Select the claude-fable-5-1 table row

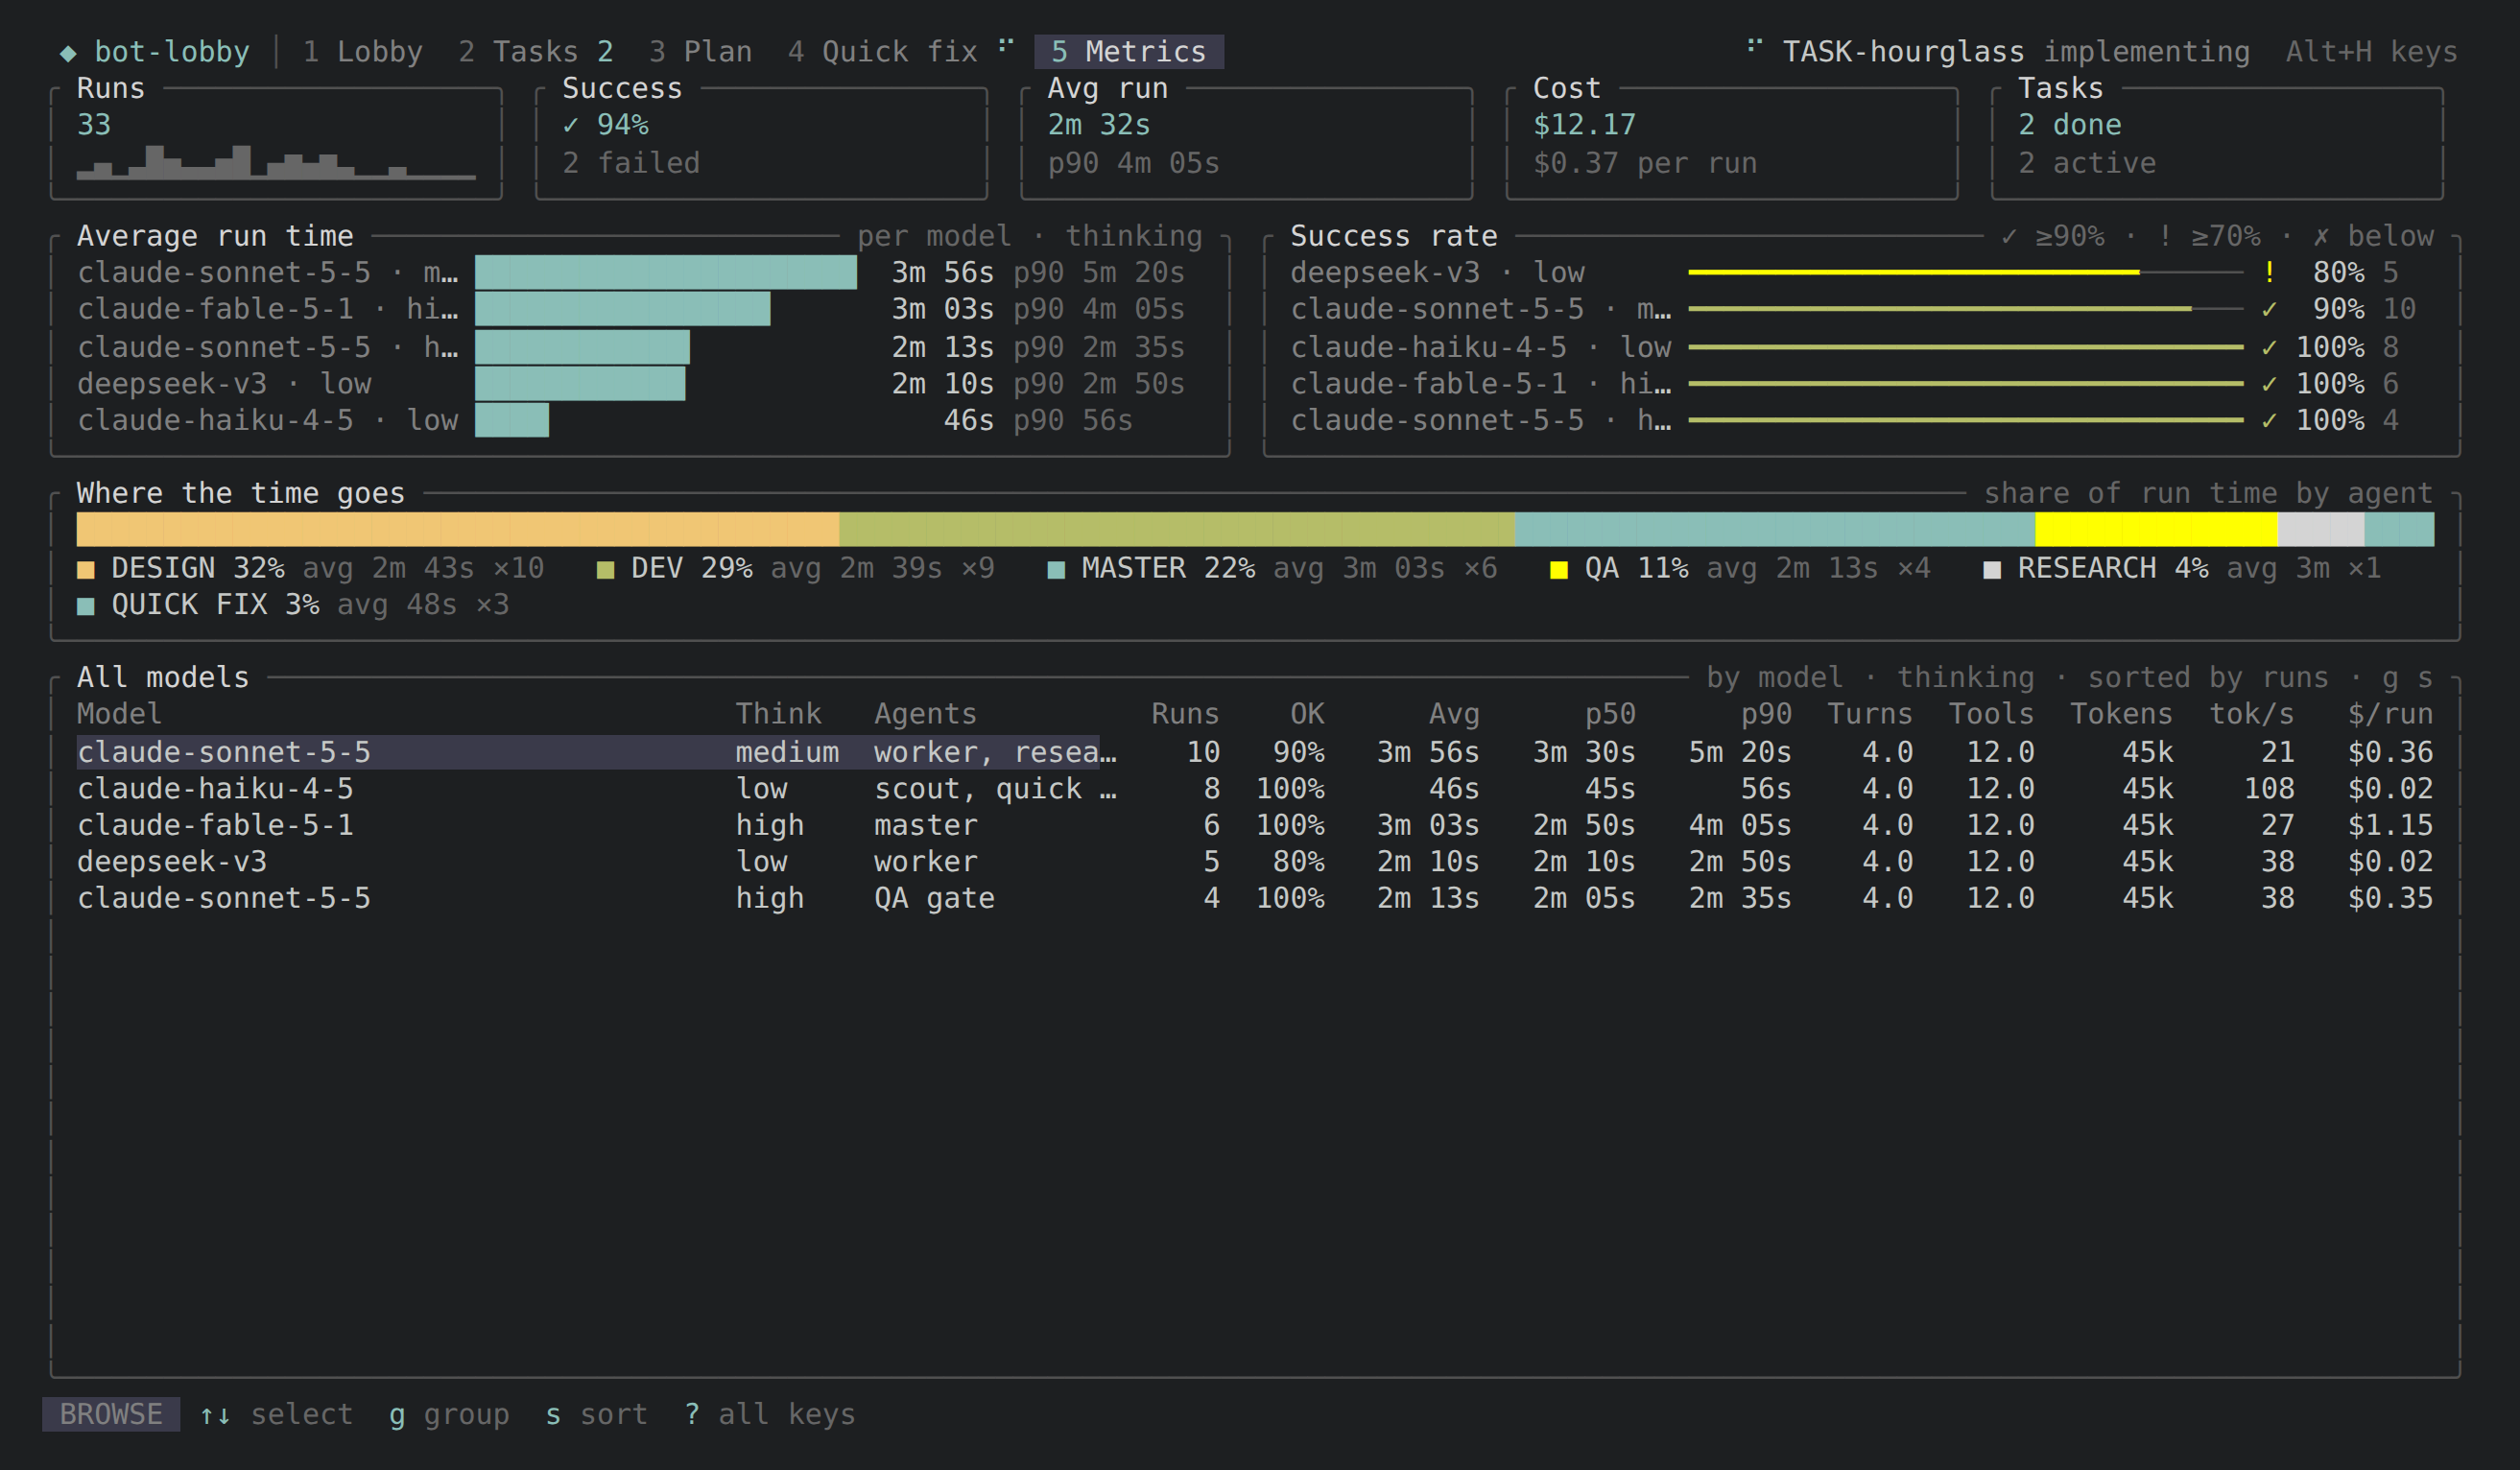pos(1255,825)
